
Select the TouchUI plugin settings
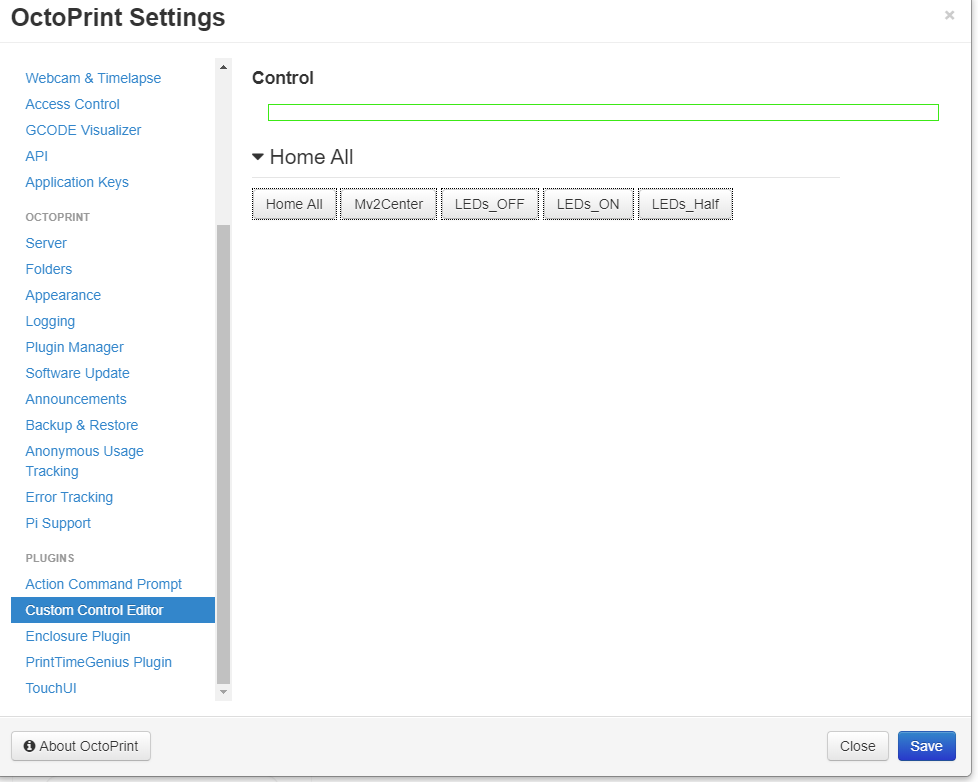click(x=51, y=688)
